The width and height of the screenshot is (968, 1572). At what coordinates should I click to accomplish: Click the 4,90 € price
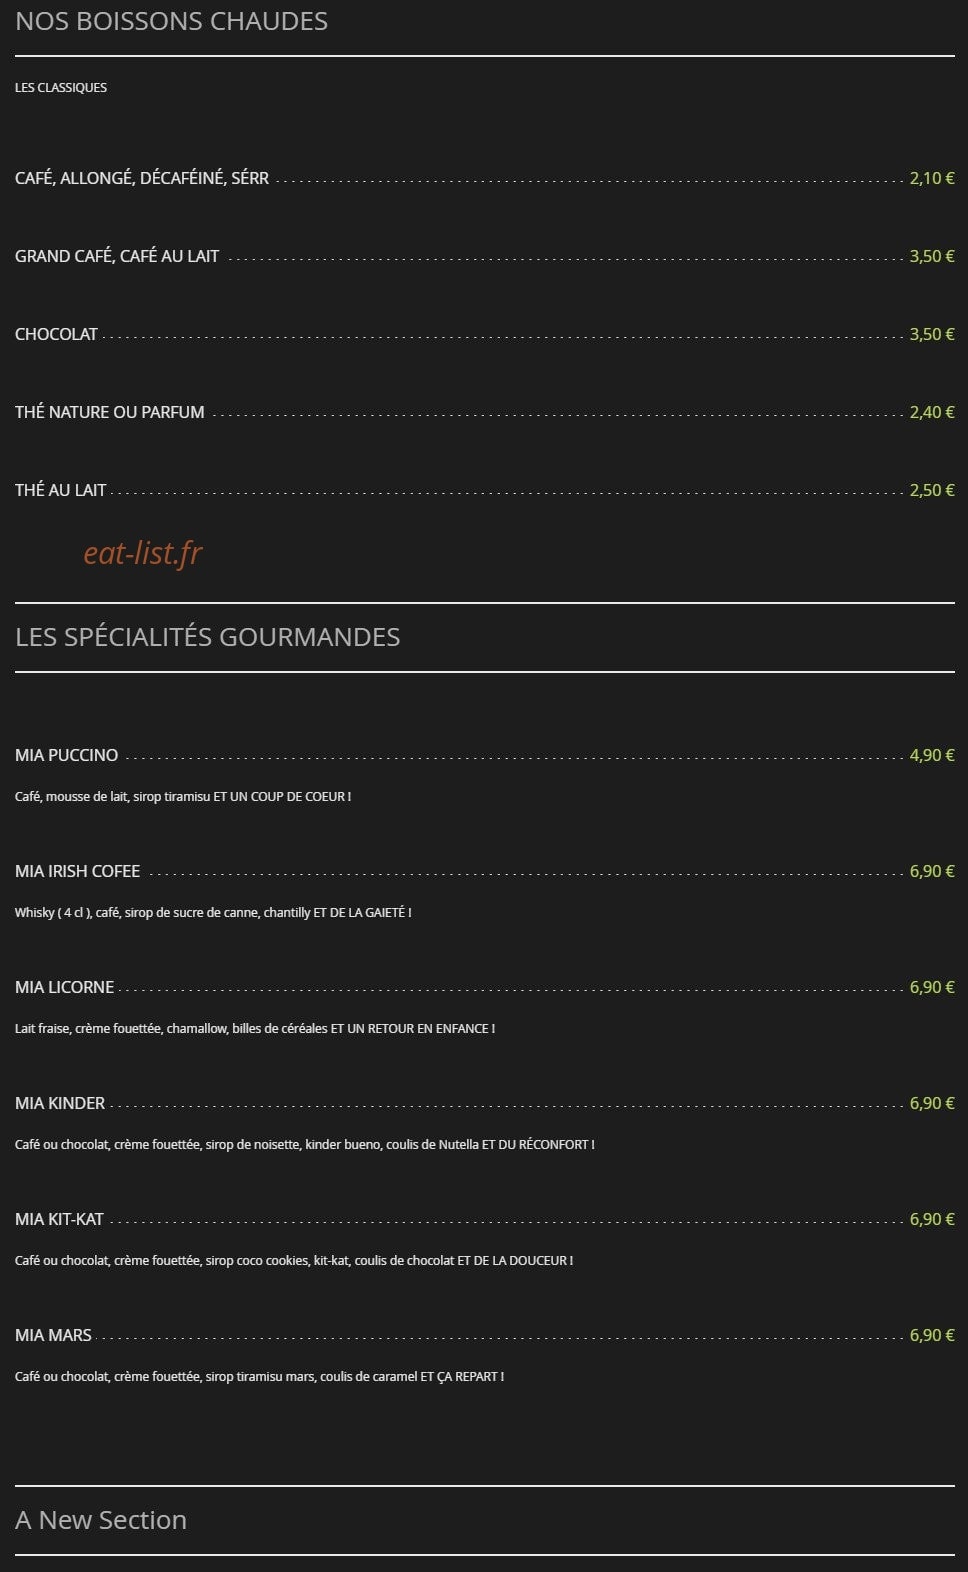tap(932, 755)
